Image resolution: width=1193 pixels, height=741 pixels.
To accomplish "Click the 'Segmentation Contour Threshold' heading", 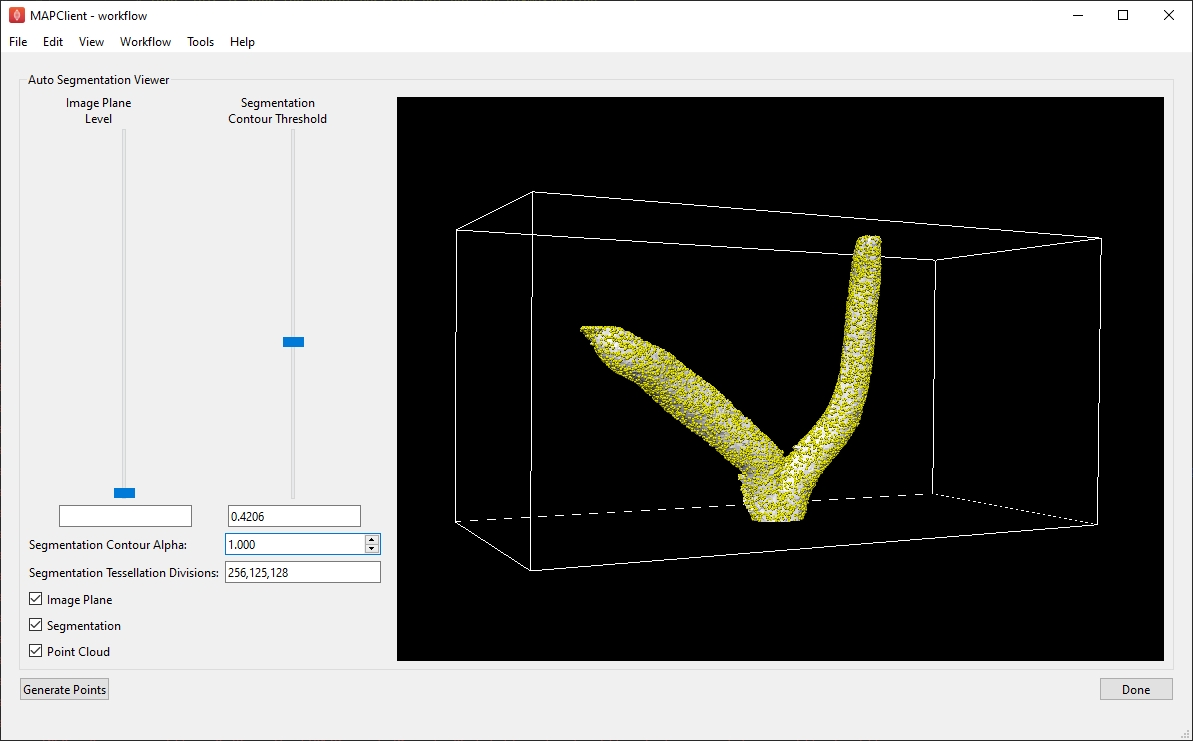I will tap(278, 111).
